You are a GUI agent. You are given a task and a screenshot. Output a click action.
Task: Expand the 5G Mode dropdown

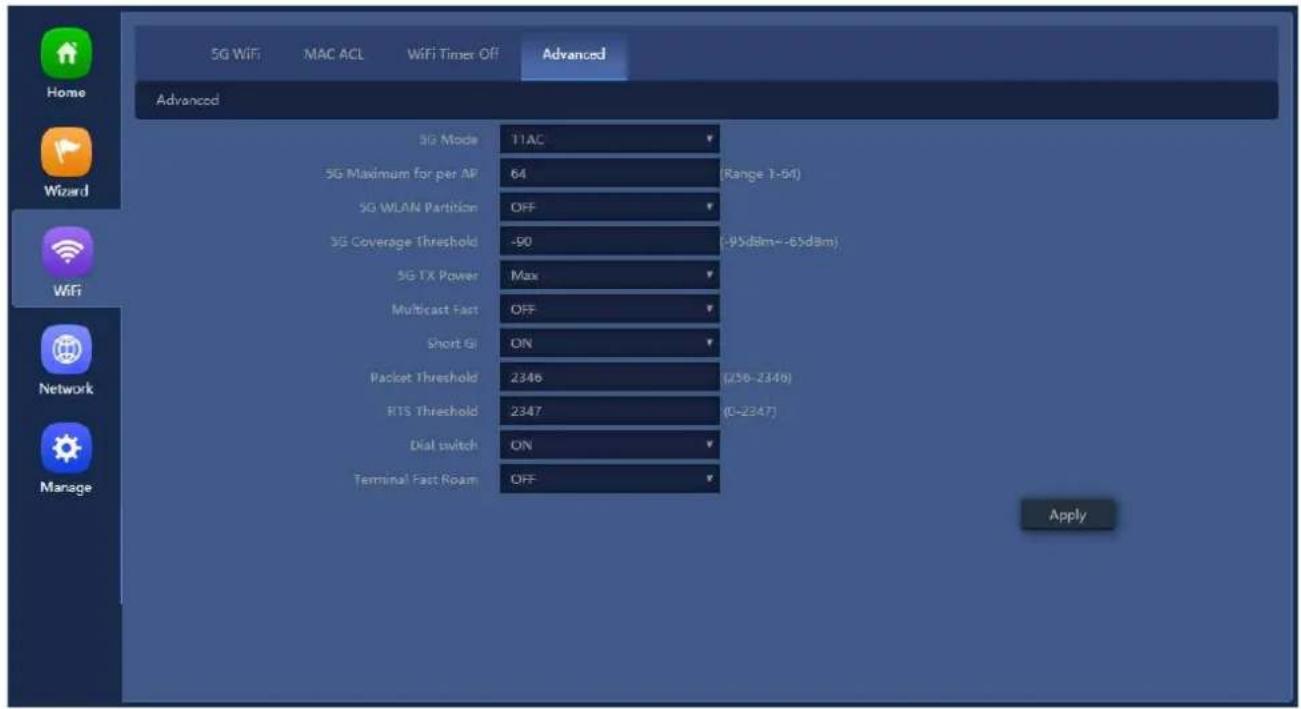(x=609, y=140)
